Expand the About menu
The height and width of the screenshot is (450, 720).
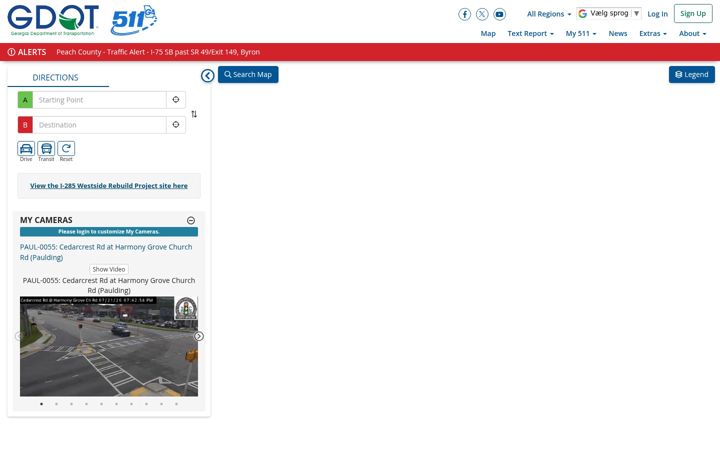[692, 34]
